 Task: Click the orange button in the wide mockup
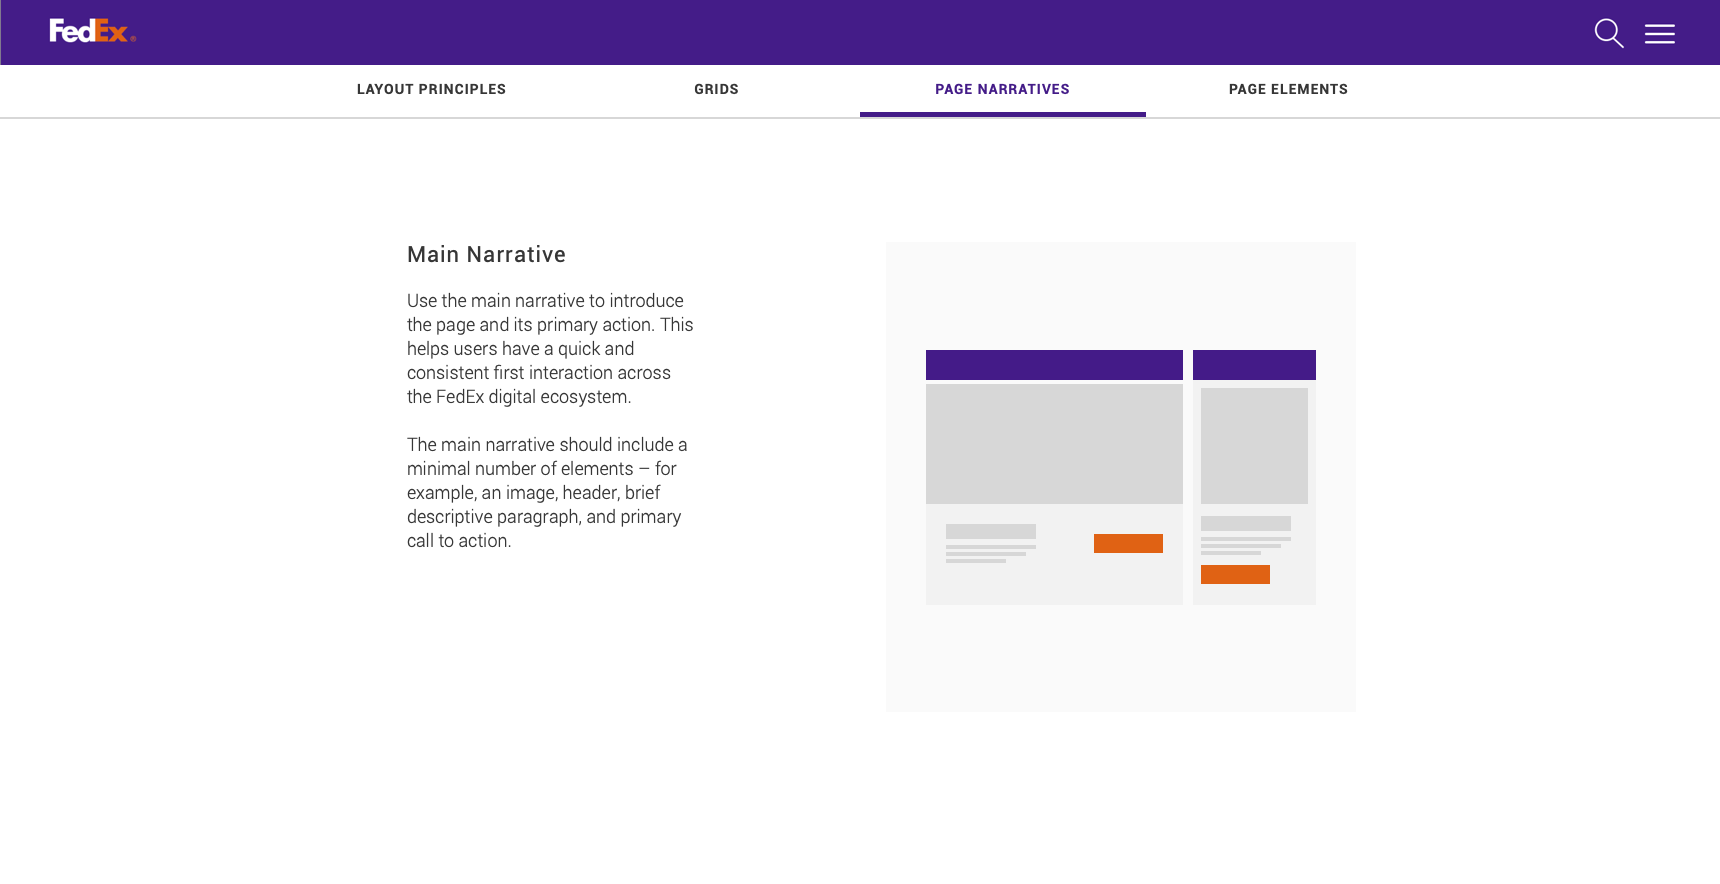coord(1128,543)
